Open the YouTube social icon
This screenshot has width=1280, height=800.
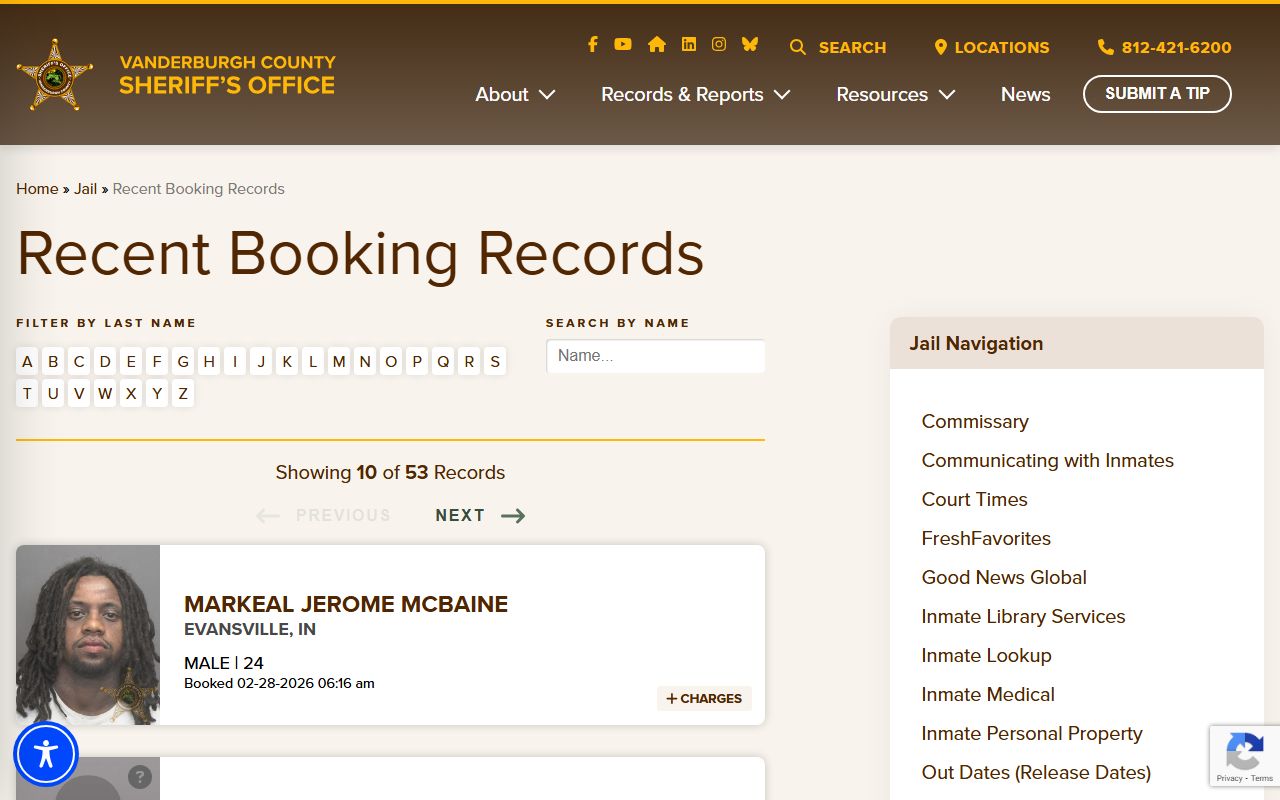click(623, 44)
